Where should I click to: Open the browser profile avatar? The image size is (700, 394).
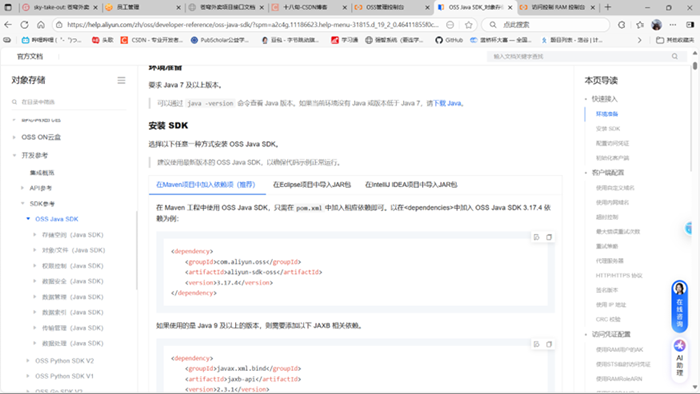656,25
